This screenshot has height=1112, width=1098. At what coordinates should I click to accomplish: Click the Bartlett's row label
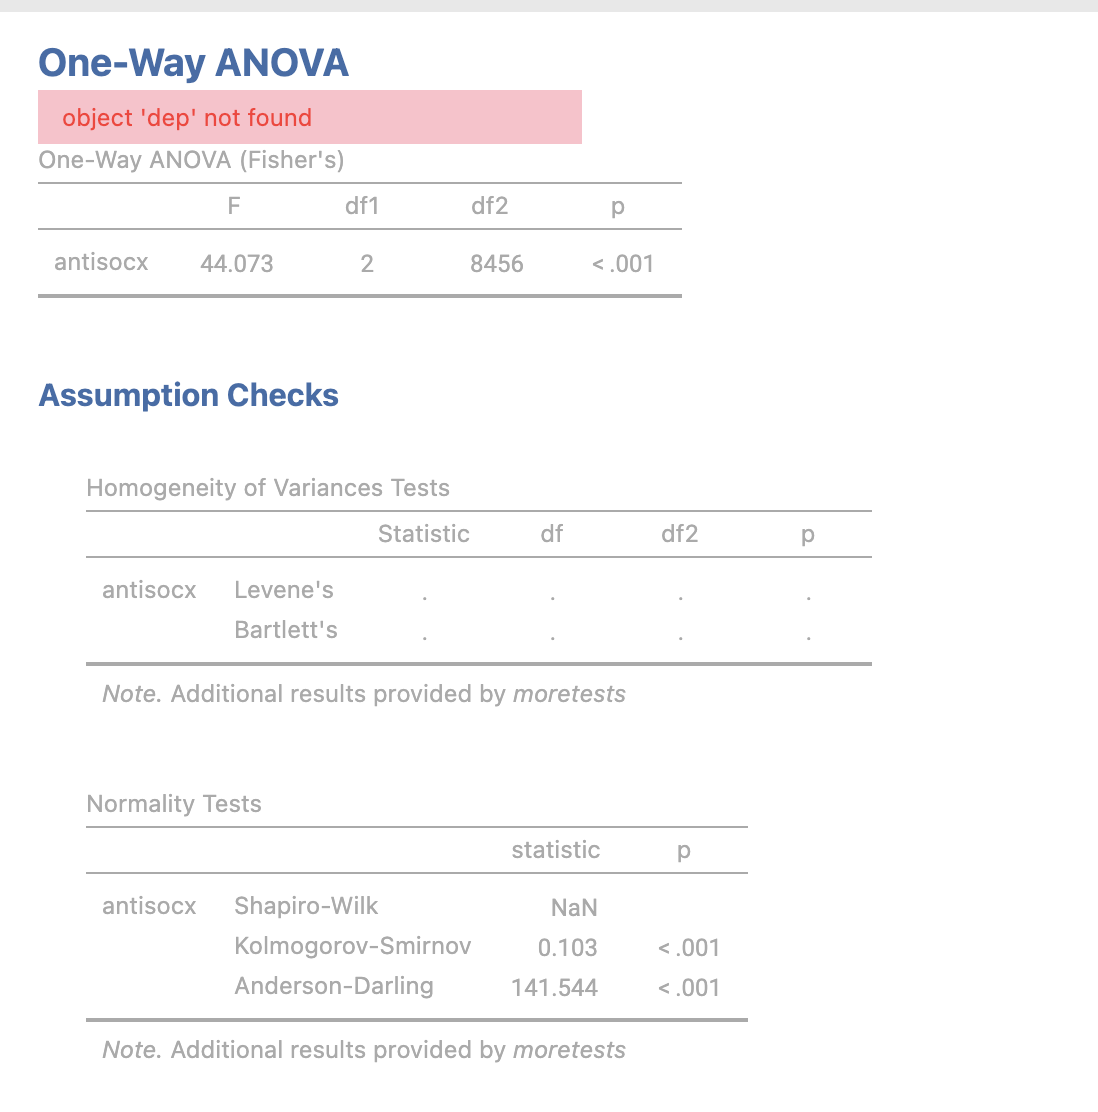[286, 629]
